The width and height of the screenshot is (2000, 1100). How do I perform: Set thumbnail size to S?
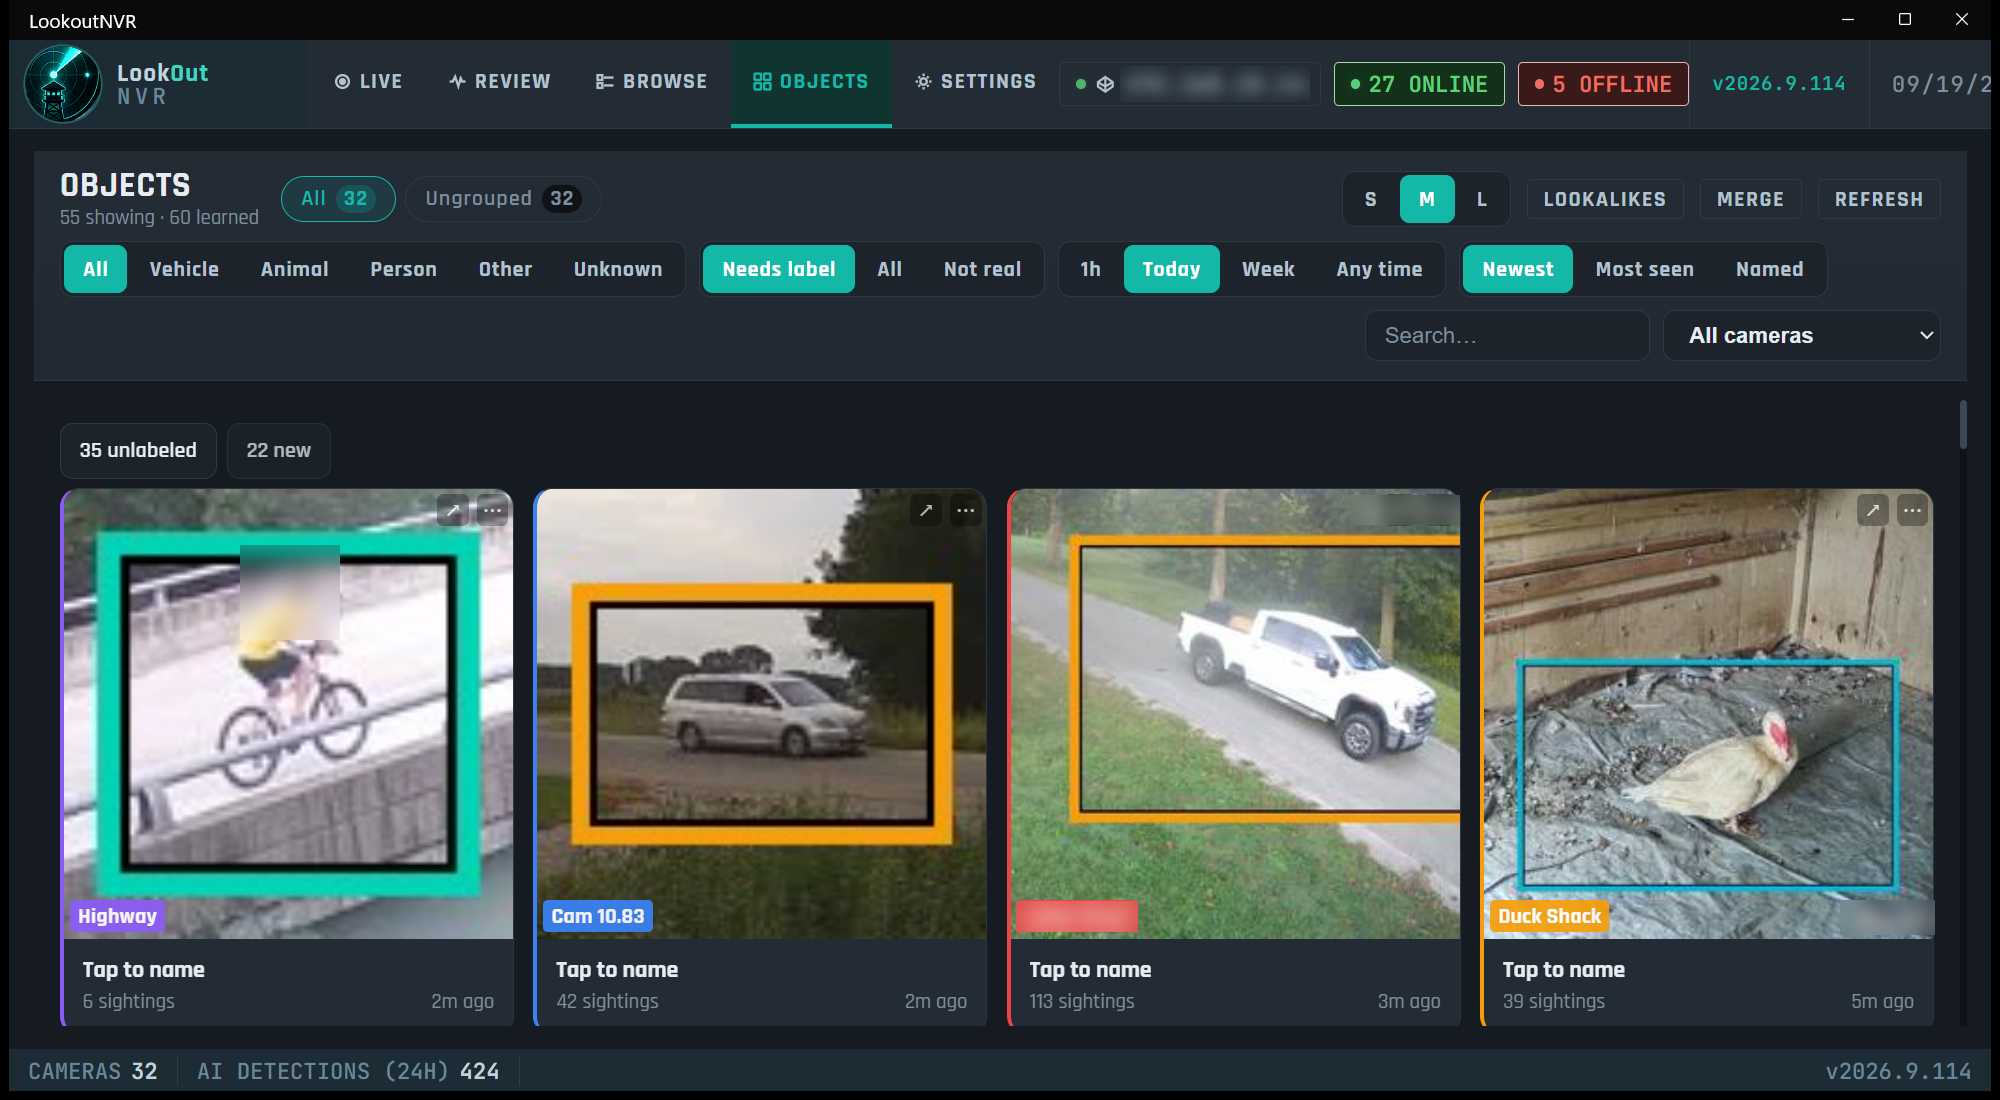tap(1371, 199)
